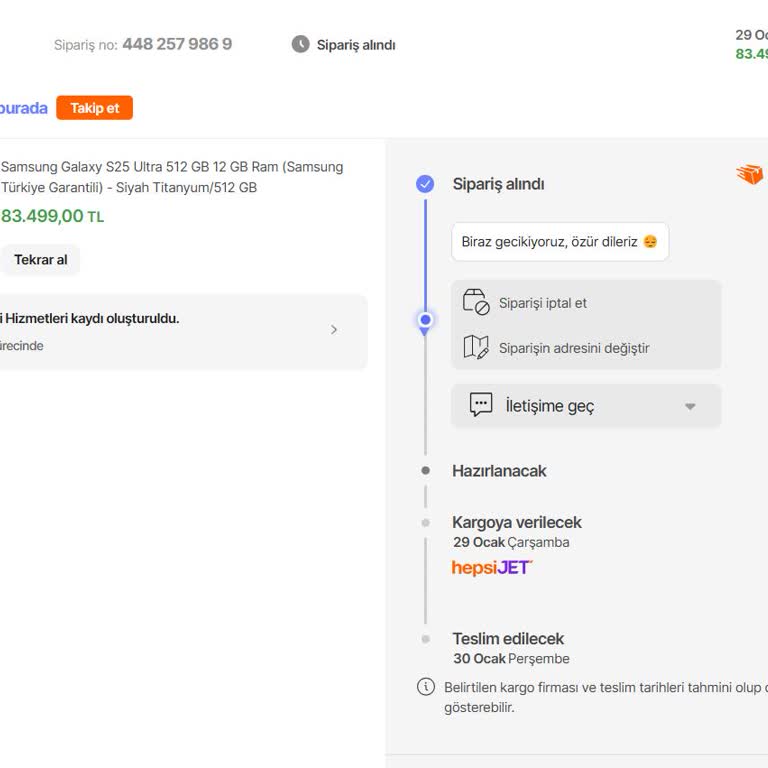Click the Teslim edilecek timeline dot
768x768 pixels.
(426, 639)
